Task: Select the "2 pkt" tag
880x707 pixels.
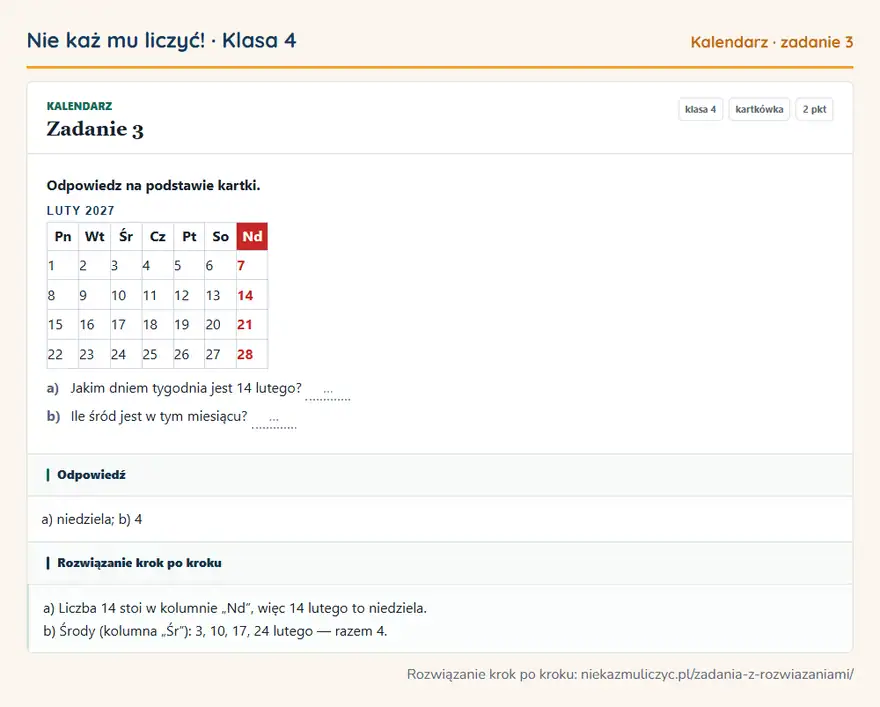Action: (814, 109)
